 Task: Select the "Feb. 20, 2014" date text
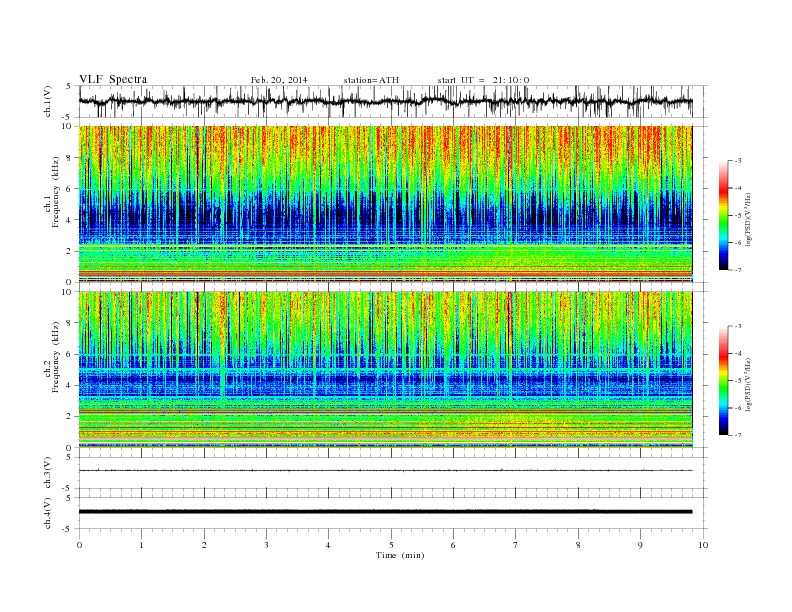point(279,80)
